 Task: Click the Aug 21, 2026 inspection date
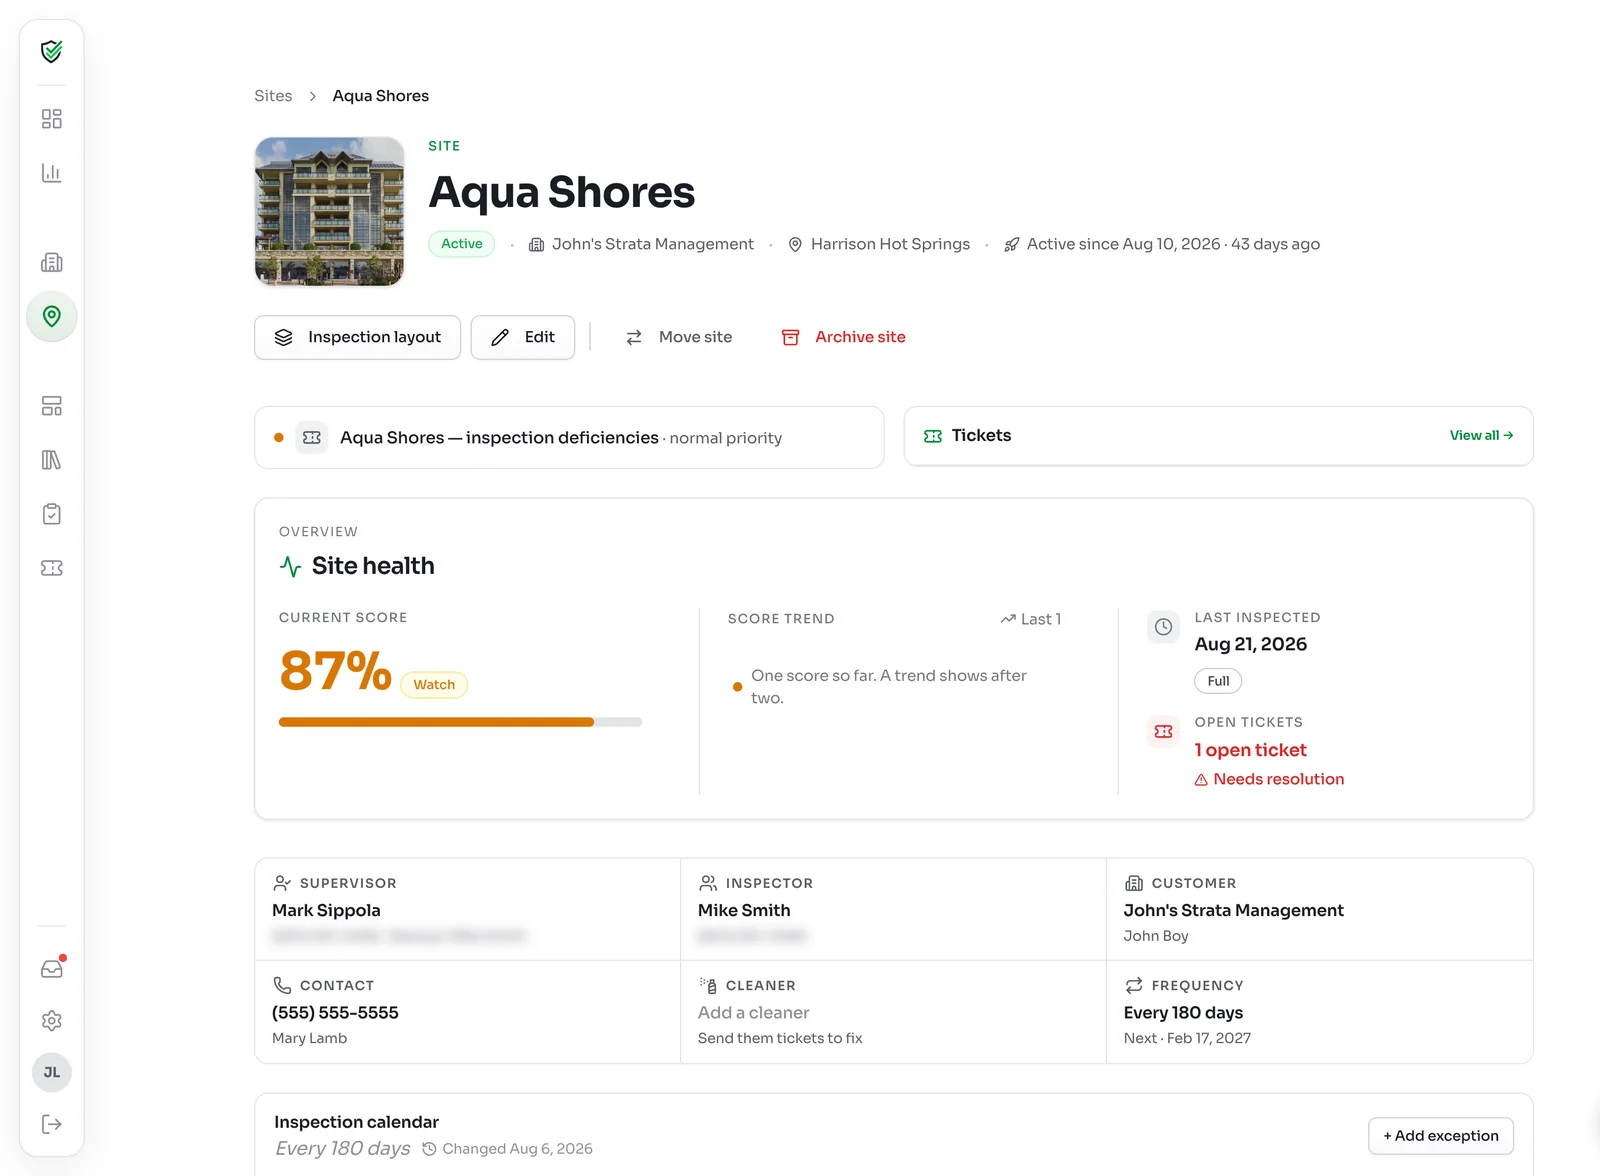point(1251,645)
